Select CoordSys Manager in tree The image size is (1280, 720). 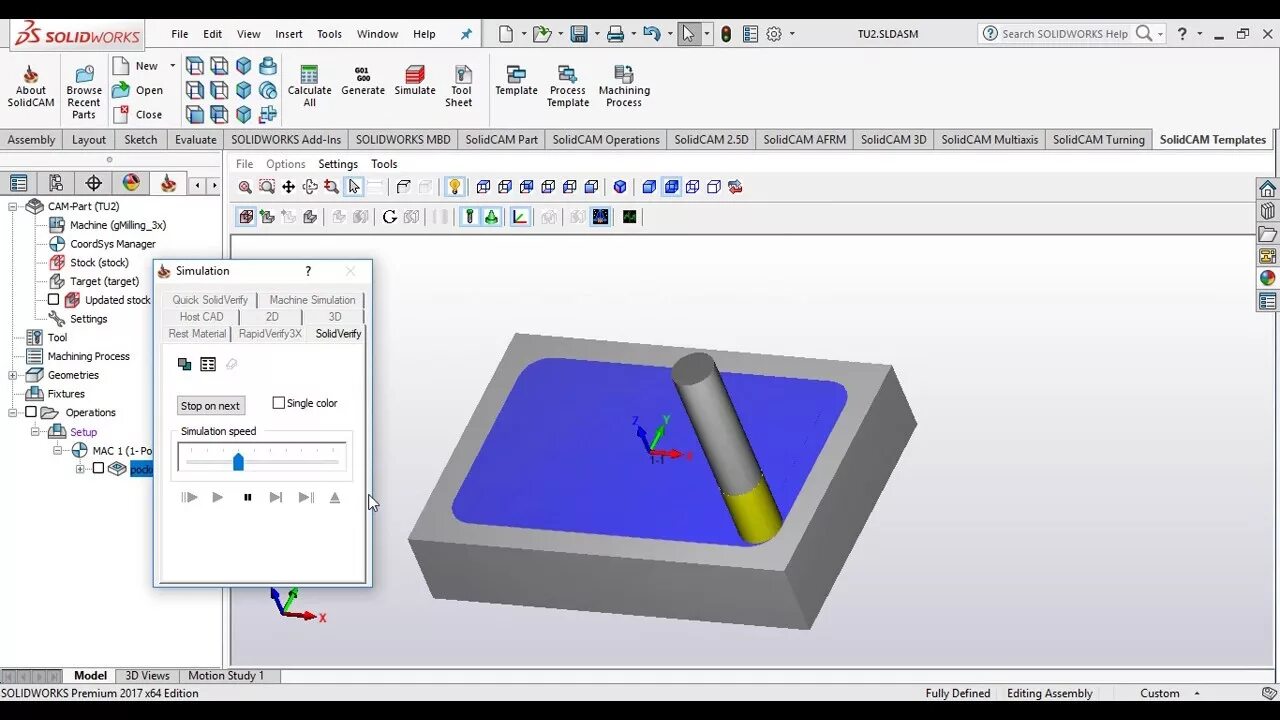click(x=113, y=244)
